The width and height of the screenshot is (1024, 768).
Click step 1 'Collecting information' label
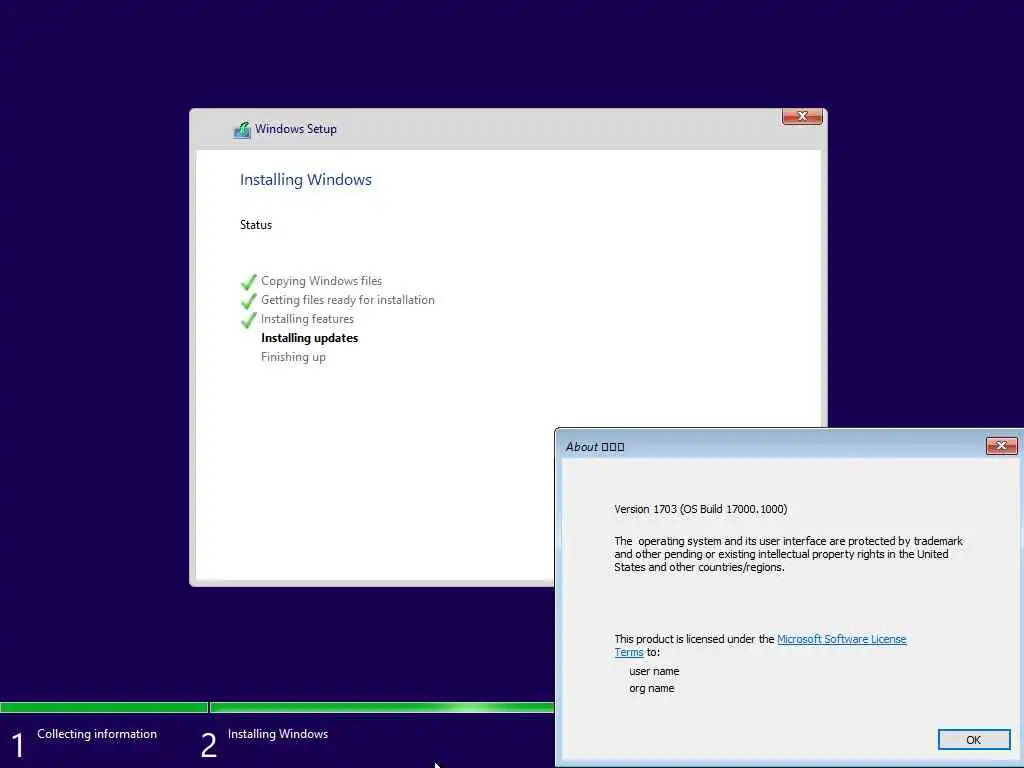click(97, 733)
